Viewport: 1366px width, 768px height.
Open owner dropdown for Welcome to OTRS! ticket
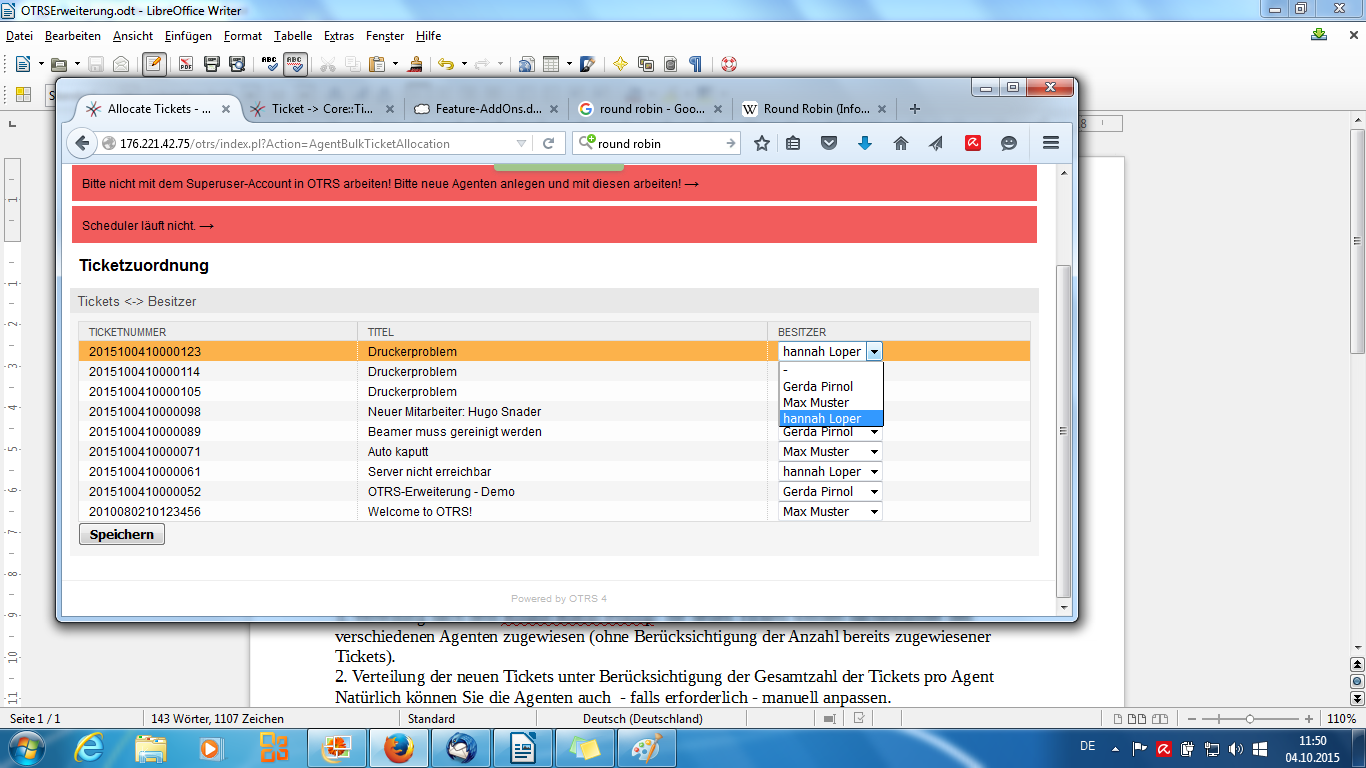(x=830, y=512)
